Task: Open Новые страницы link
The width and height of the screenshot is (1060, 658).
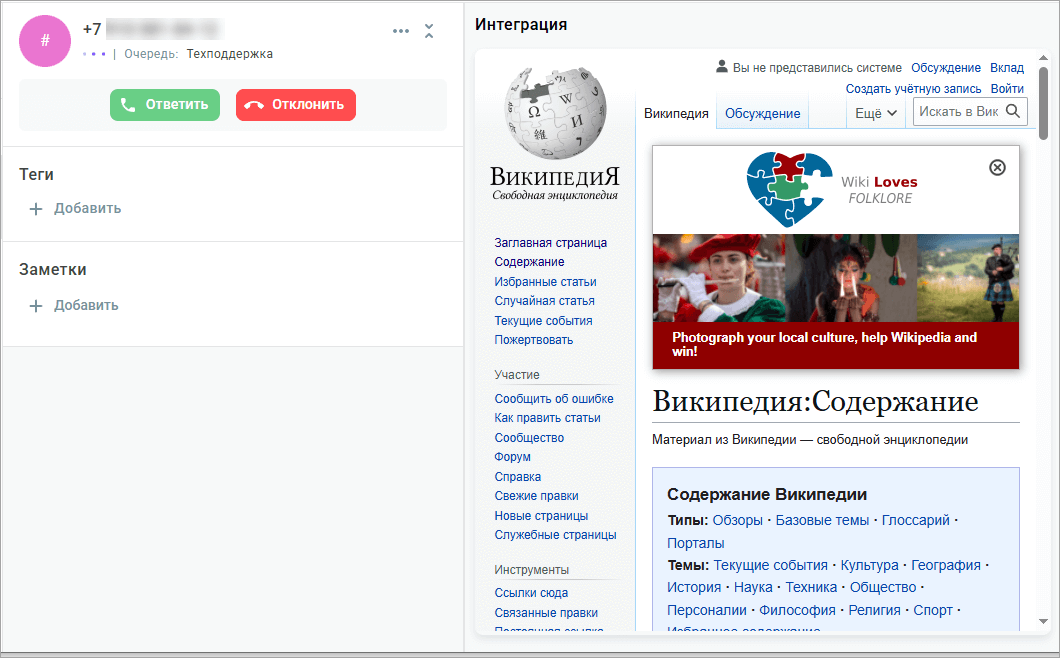Action: (x=541, y=515)
